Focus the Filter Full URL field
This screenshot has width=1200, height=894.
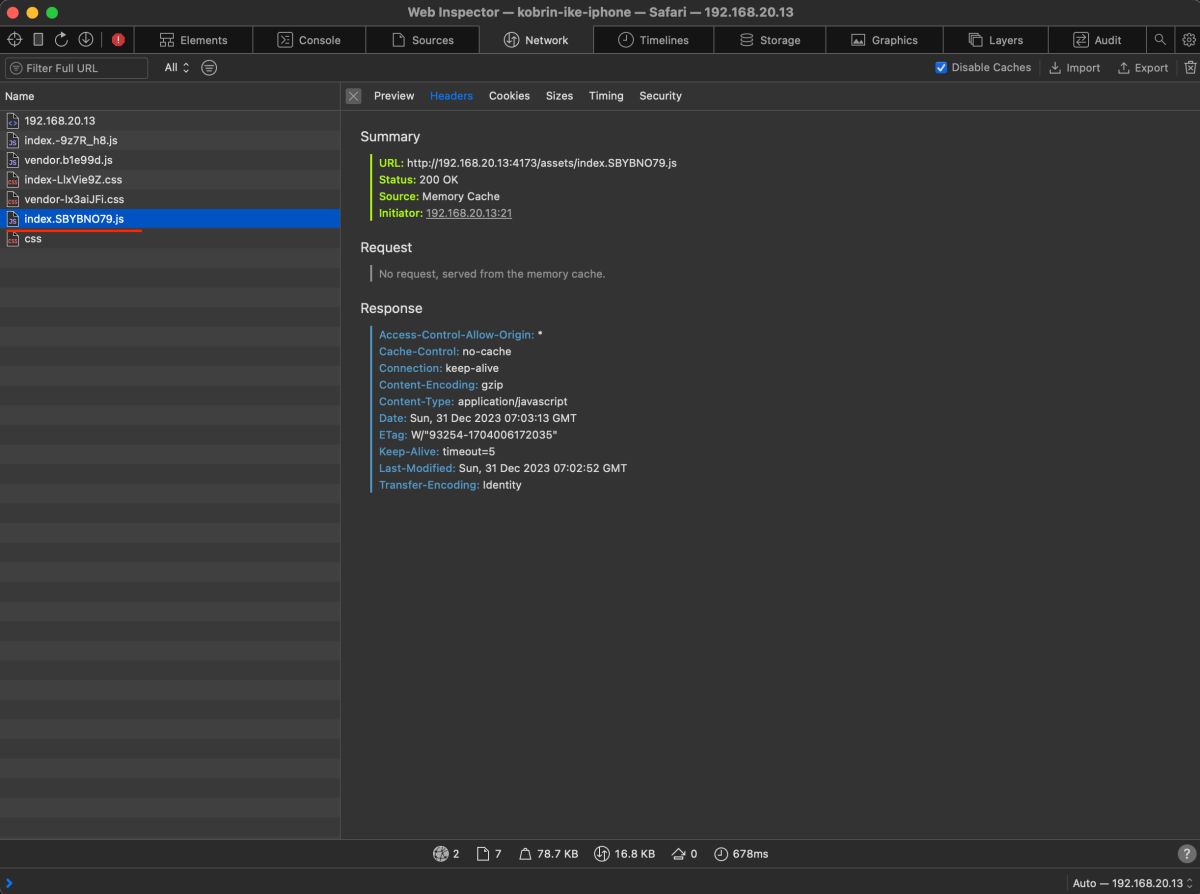76,68
